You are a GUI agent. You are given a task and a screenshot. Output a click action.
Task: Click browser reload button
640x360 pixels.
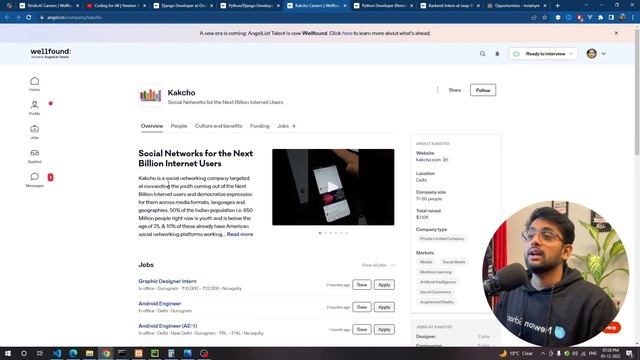pyautogui.click(x=29, y=18)
